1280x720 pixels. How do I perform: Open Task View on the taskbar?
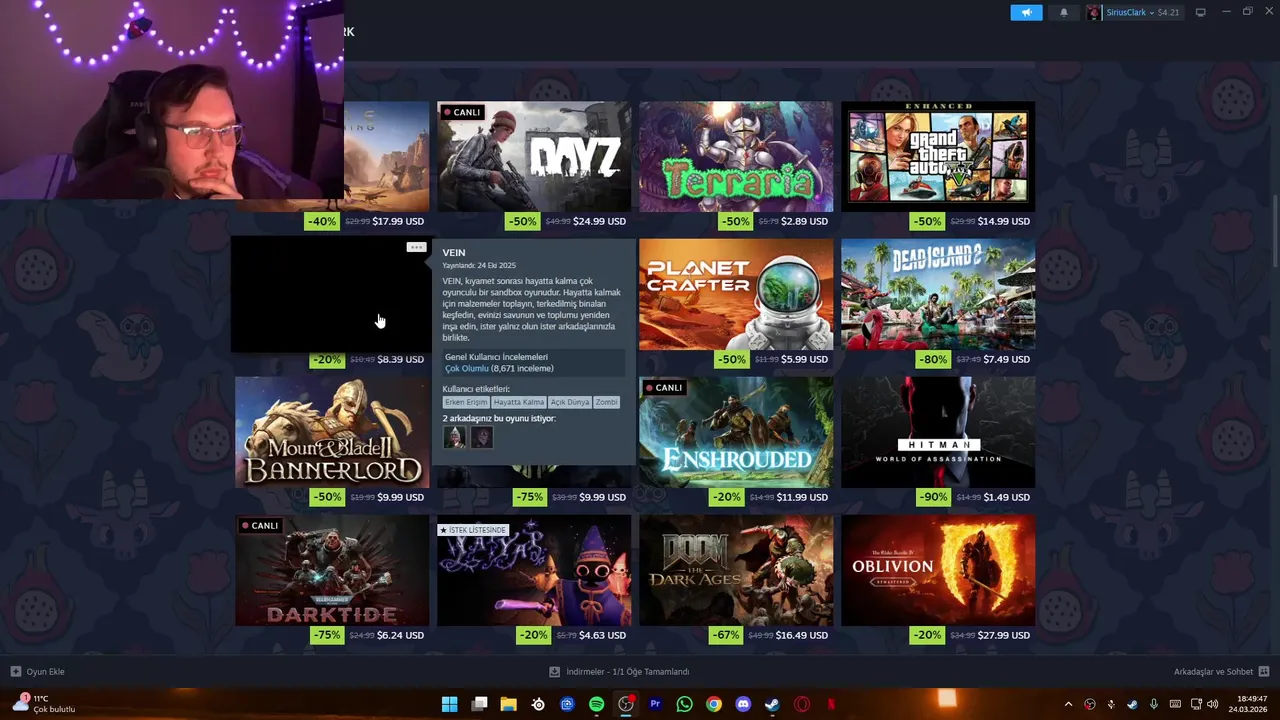(479, 704)
